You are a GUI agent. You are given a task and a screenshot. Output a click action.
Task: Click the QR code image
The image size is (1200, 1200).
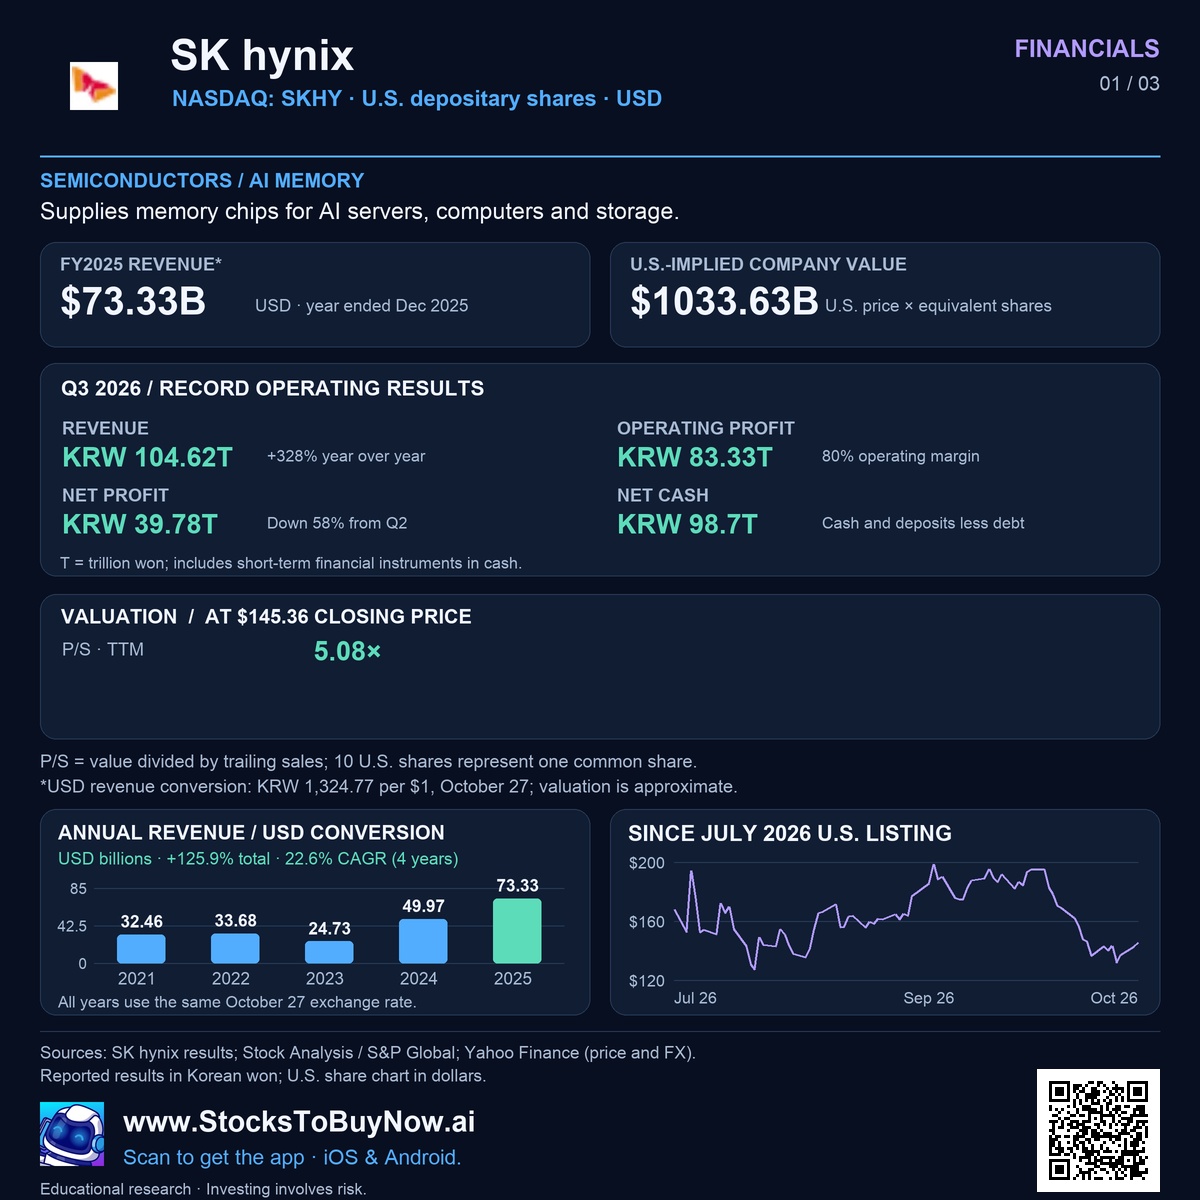coord(1098,1130)
